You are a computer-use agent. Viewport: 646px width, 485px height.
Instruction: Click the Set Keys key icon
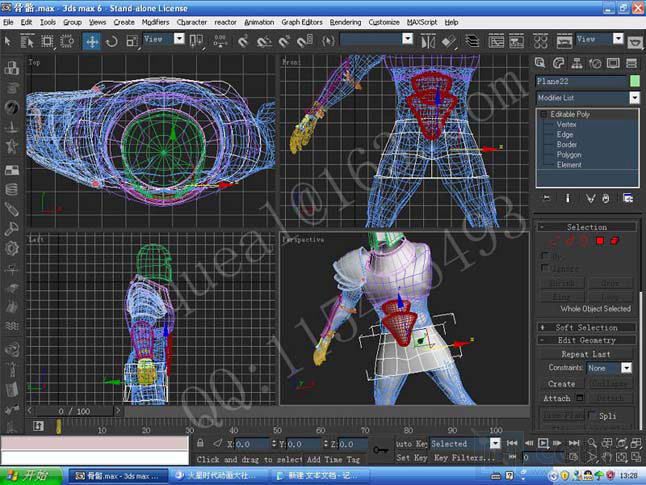(x=381, y=450)
